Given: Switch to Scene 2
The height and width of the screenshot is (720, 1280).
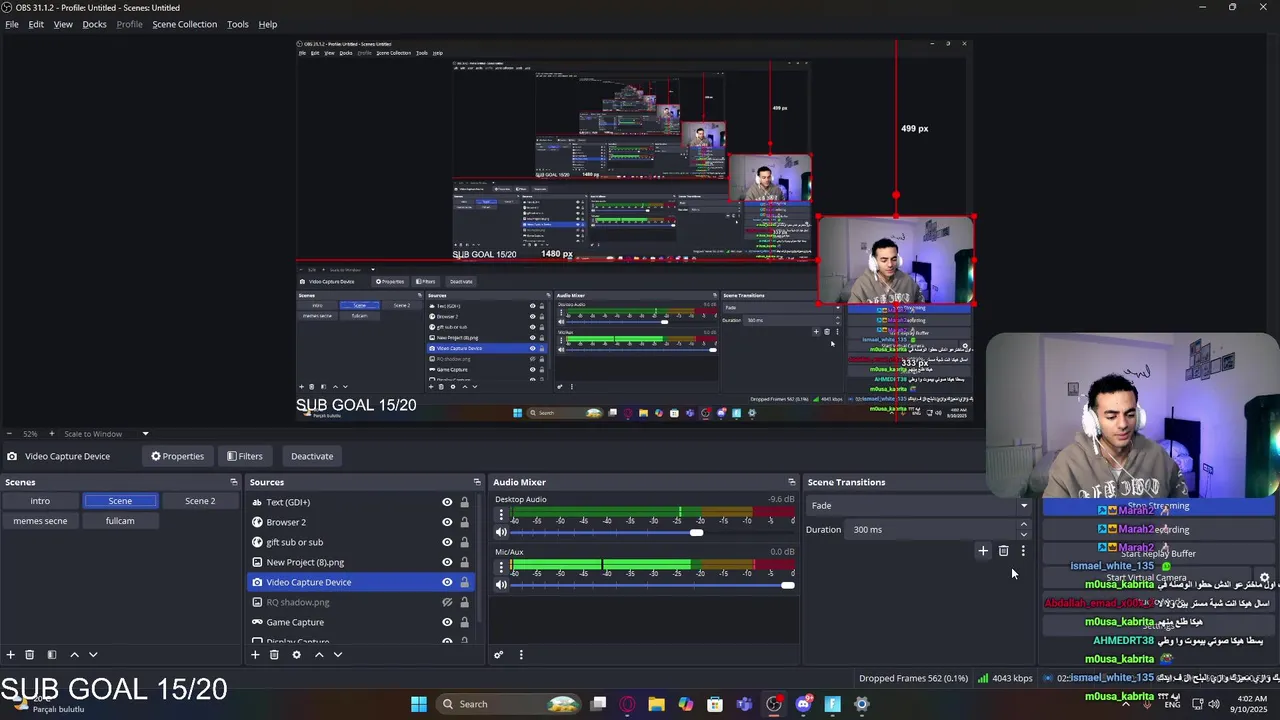Looking at the screenshot, I should [200, 501].
